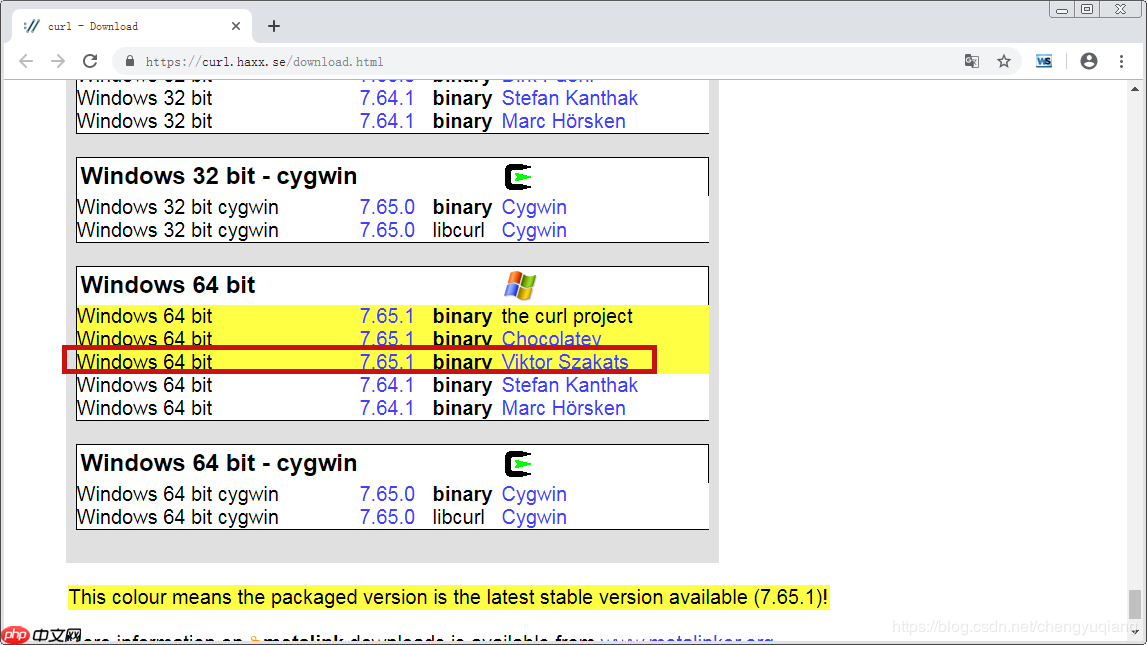Close the curl - Download tab
This screenshot has width=1147, height=645.
point(236,26)
